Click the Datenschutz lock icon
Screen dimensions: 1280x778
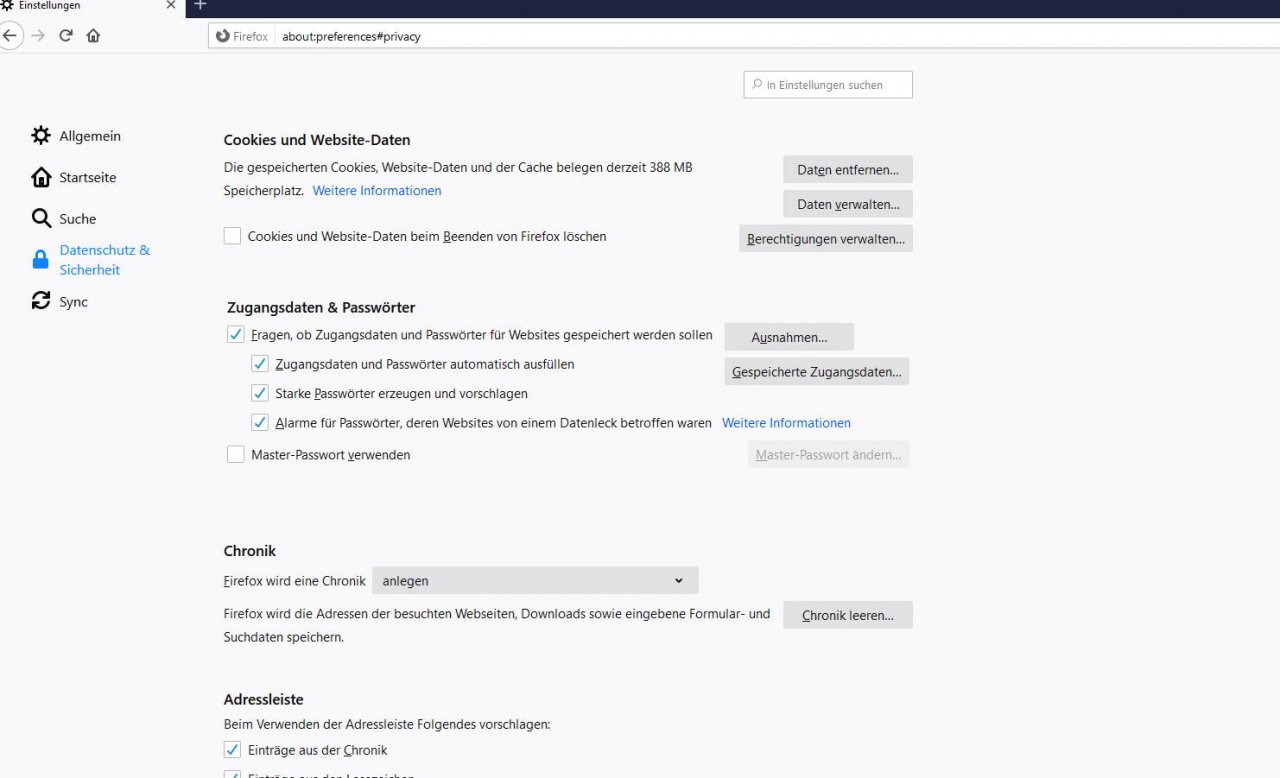[x=41, y=260]
